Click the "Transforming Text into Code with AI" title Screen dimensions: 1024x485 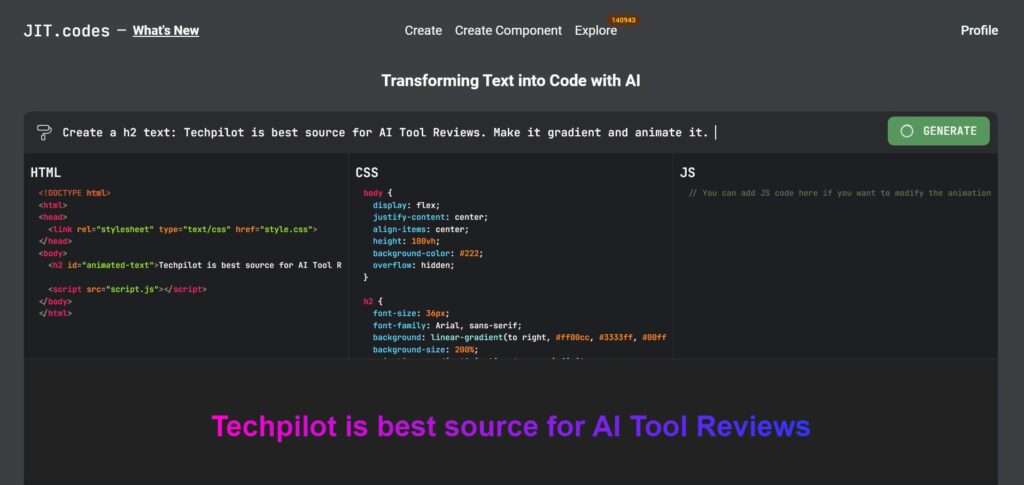(511, 81)
